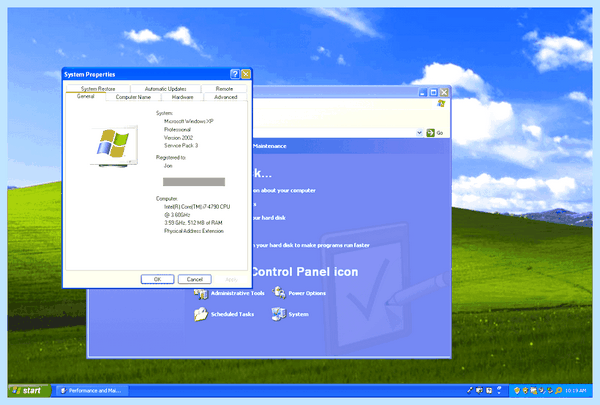Switch to the System Restore tab
This screenshot has height=405, width=600.
coord(98,89)
